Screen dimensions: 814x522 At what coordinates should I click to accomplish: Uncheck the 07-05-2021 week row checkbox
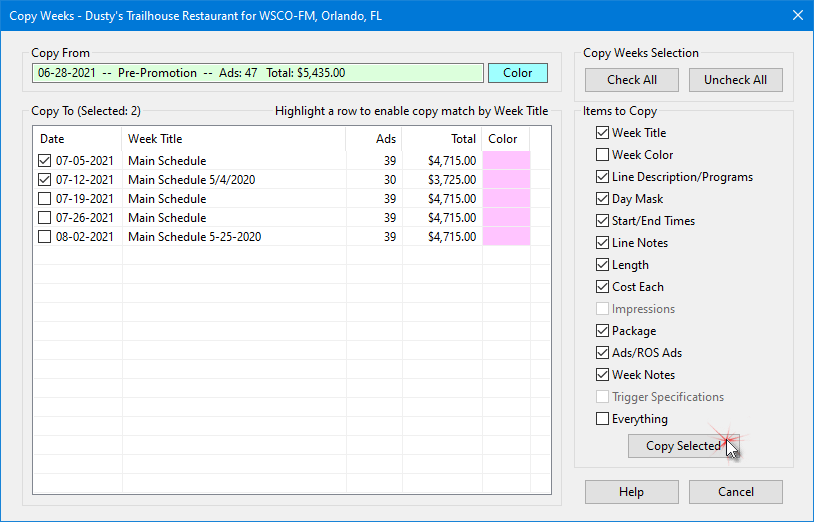pos(45,161)
